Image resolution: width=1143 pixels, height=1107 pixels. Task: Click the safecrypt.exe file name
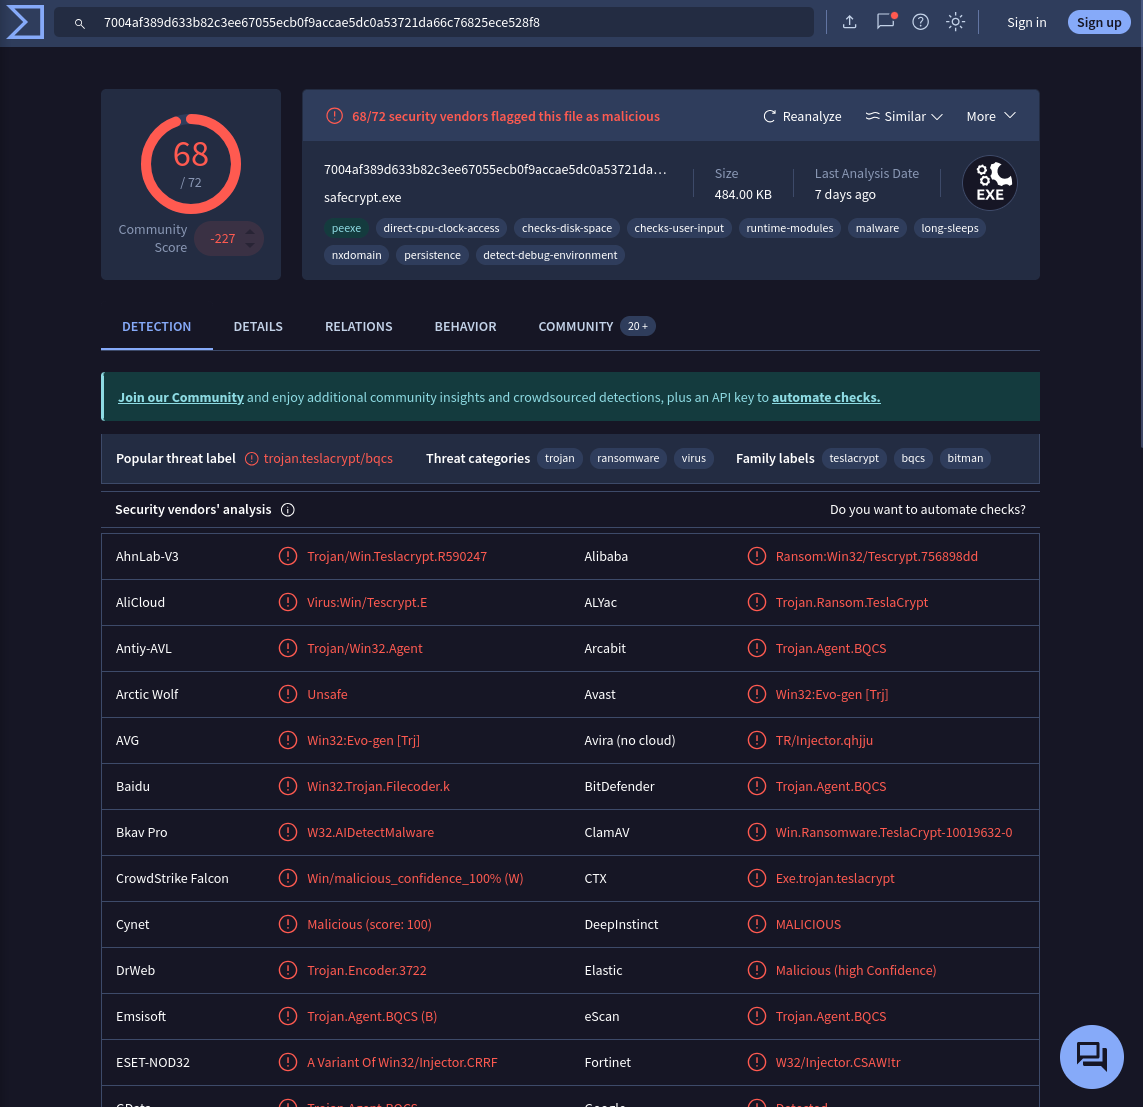tap(362, 197)
